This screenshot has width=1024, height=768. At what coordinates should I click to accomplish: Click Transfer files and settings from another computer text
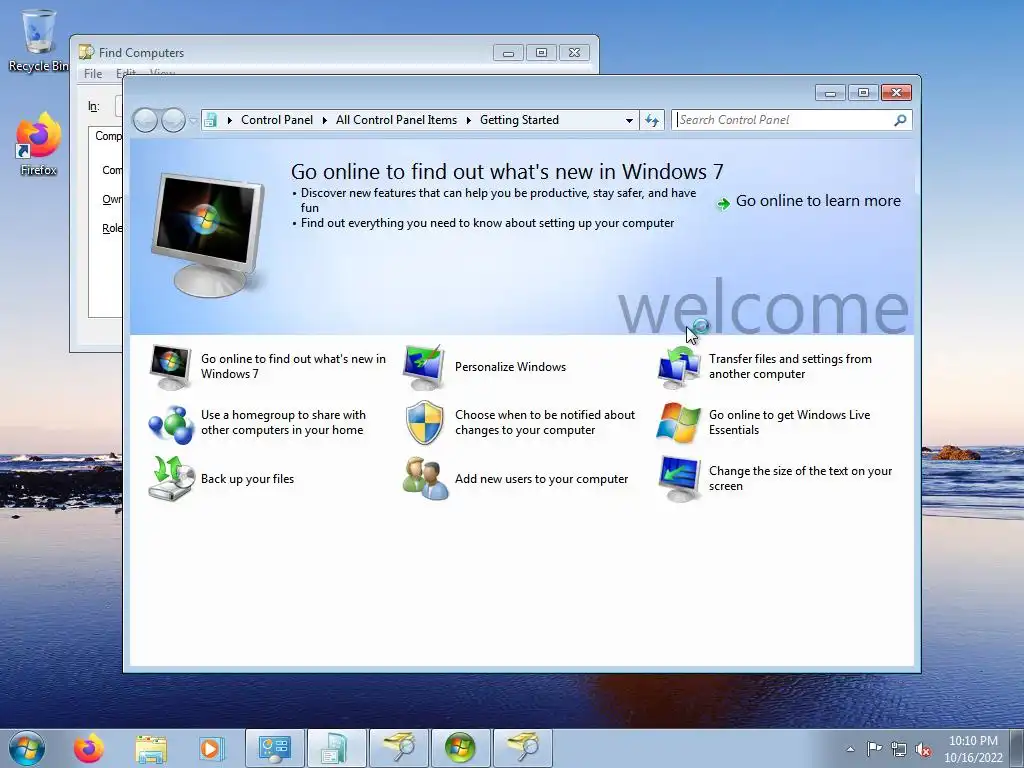point(790,366)
